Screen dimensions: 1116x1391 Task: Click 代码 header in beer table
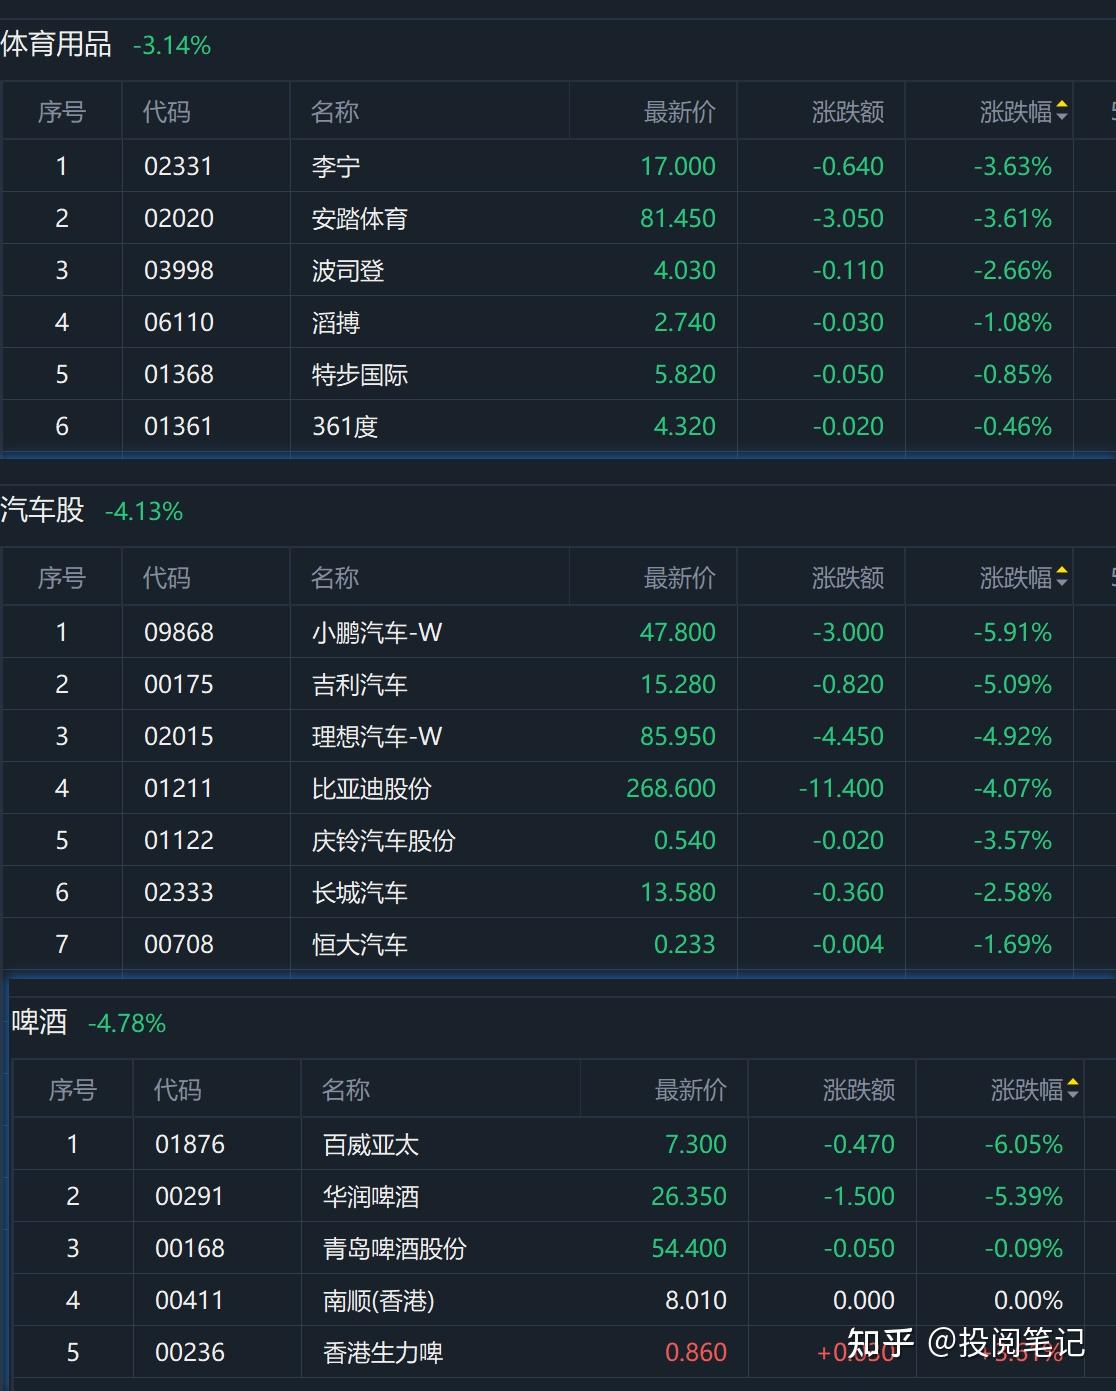[x=177, y=1090]
